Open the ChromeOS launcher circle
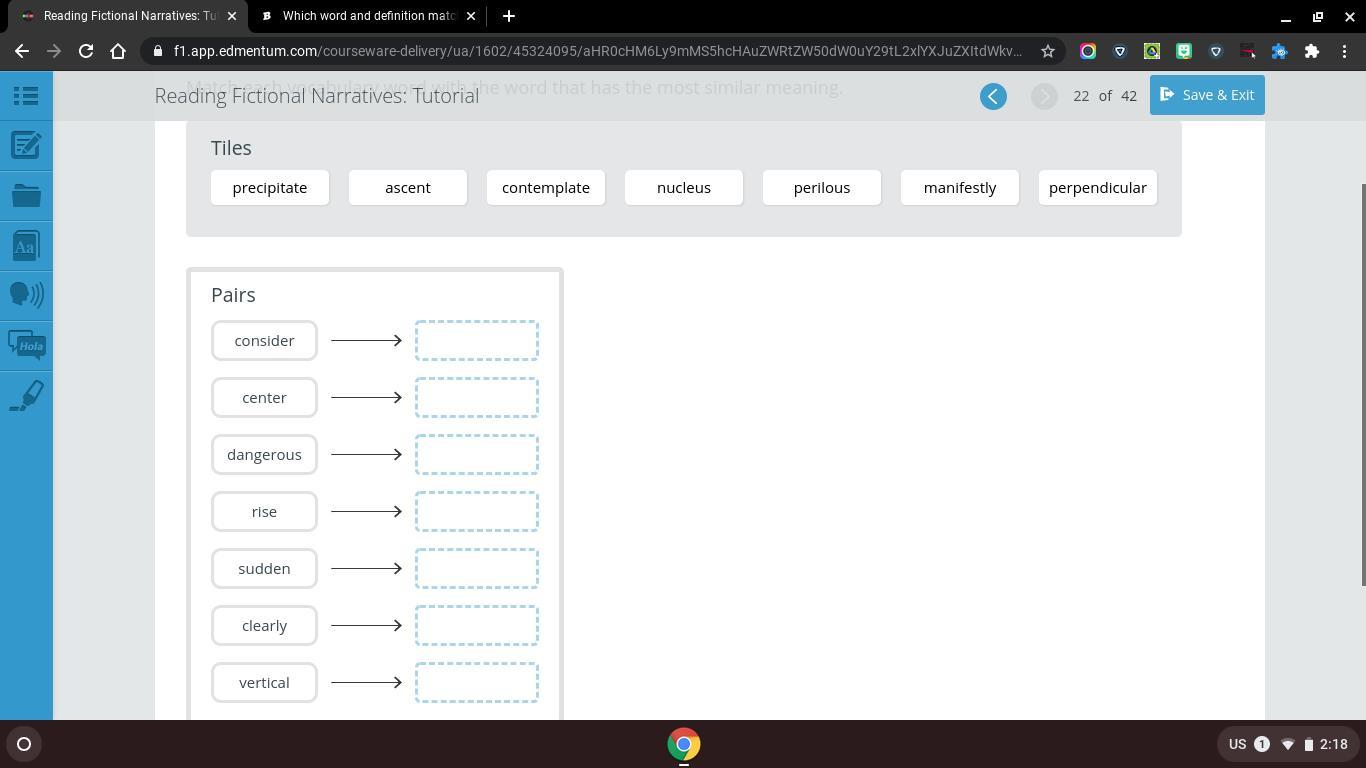Viewport: 1366px width, 768px height. (x=24, y=744)
